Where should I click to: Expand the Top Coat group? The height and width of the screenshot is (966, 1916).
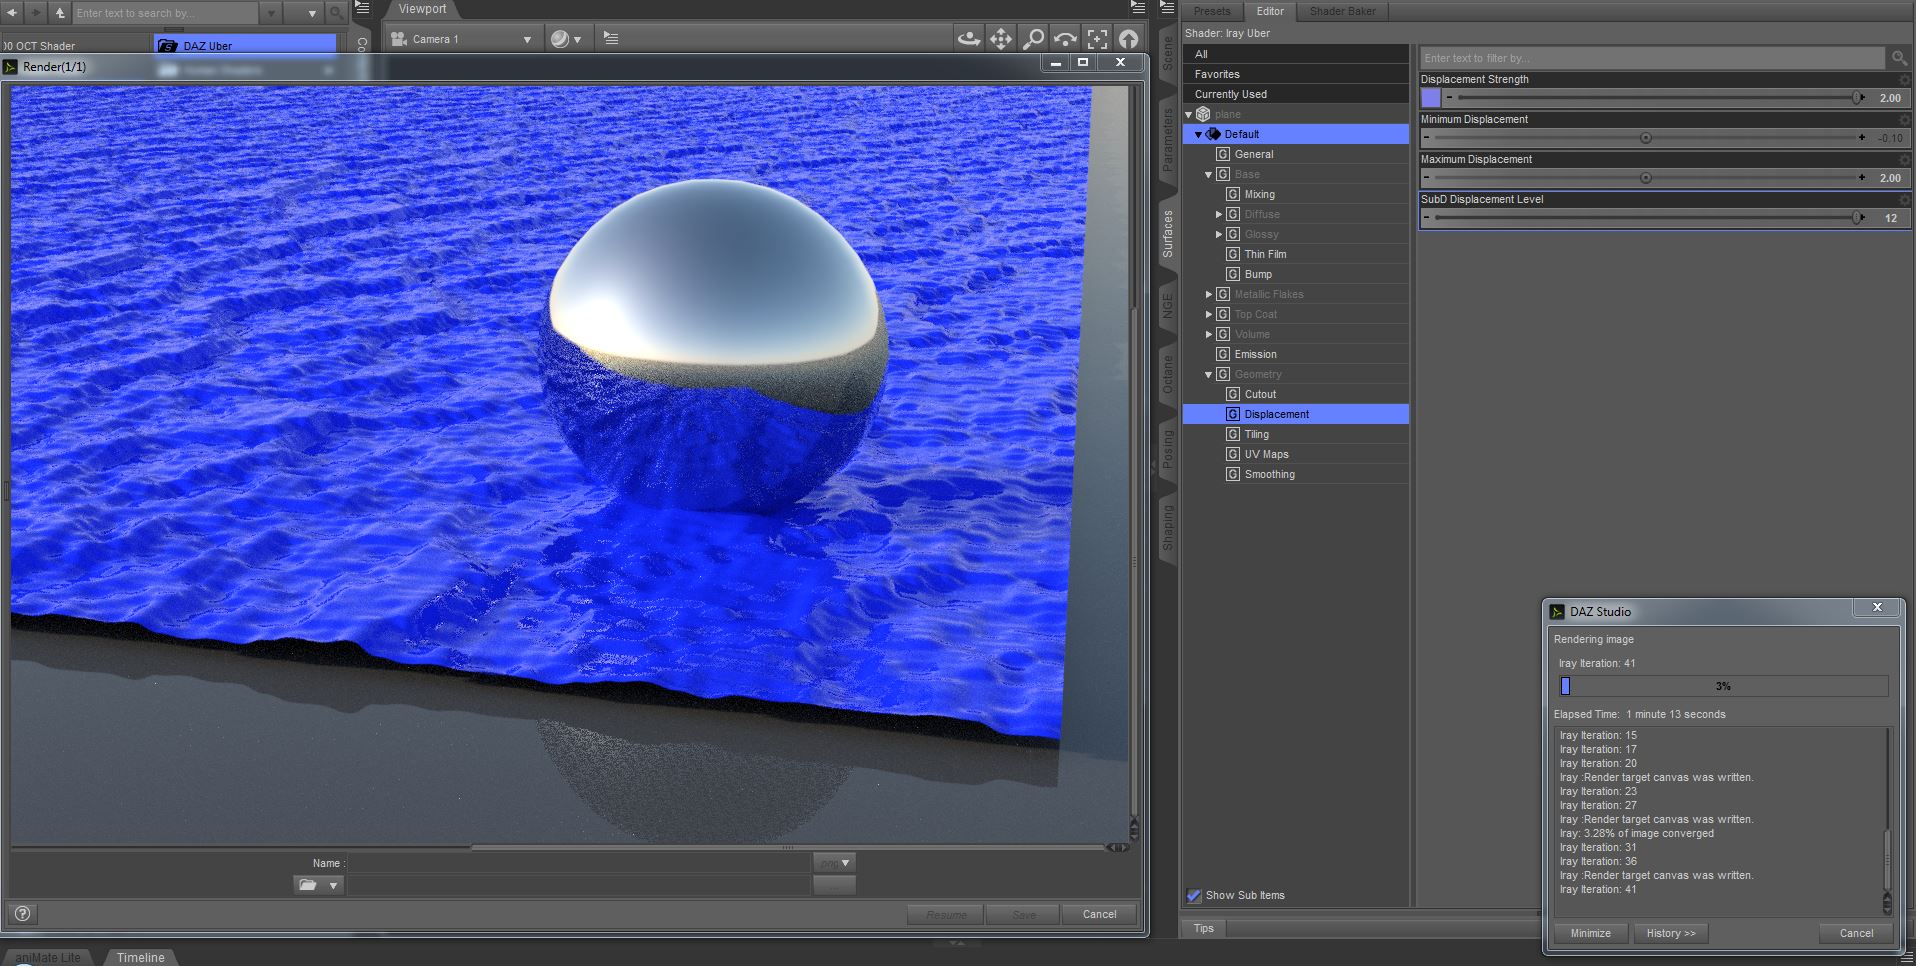click(1208, 314)
